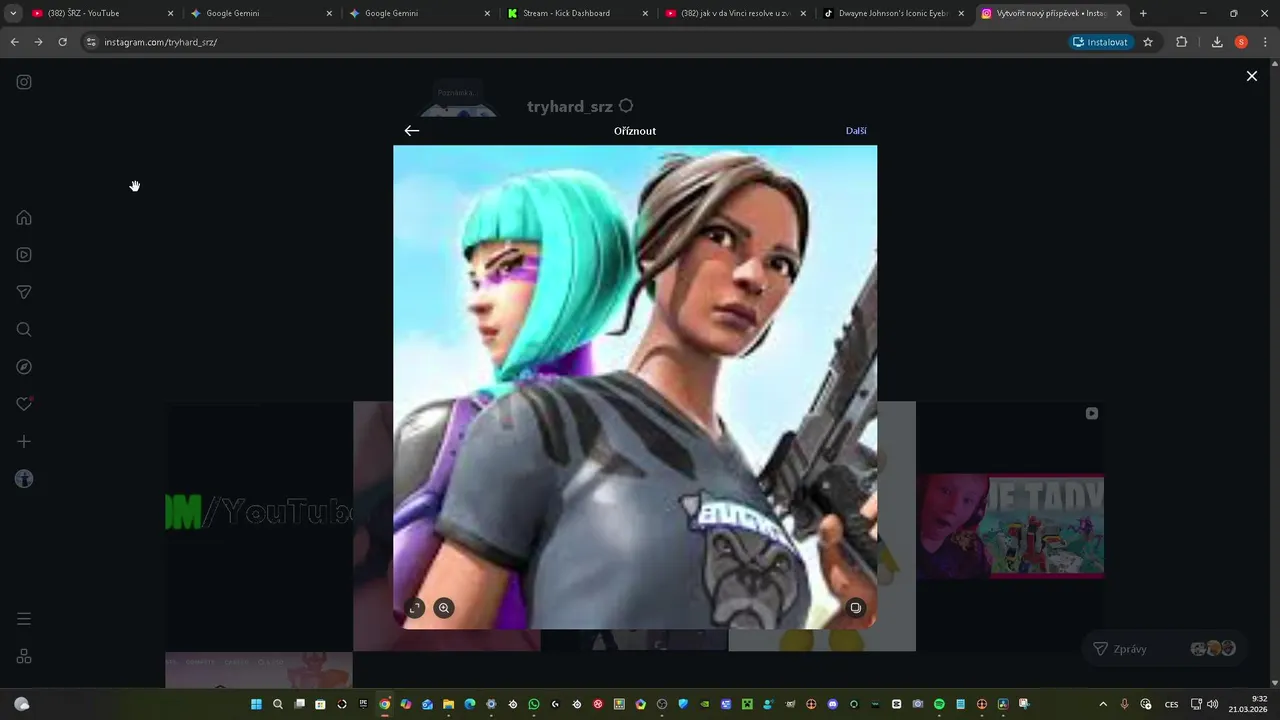The image size is (1280, 720).
Task: Open the Chrome three-dot menu
Action: [1265, 42]
